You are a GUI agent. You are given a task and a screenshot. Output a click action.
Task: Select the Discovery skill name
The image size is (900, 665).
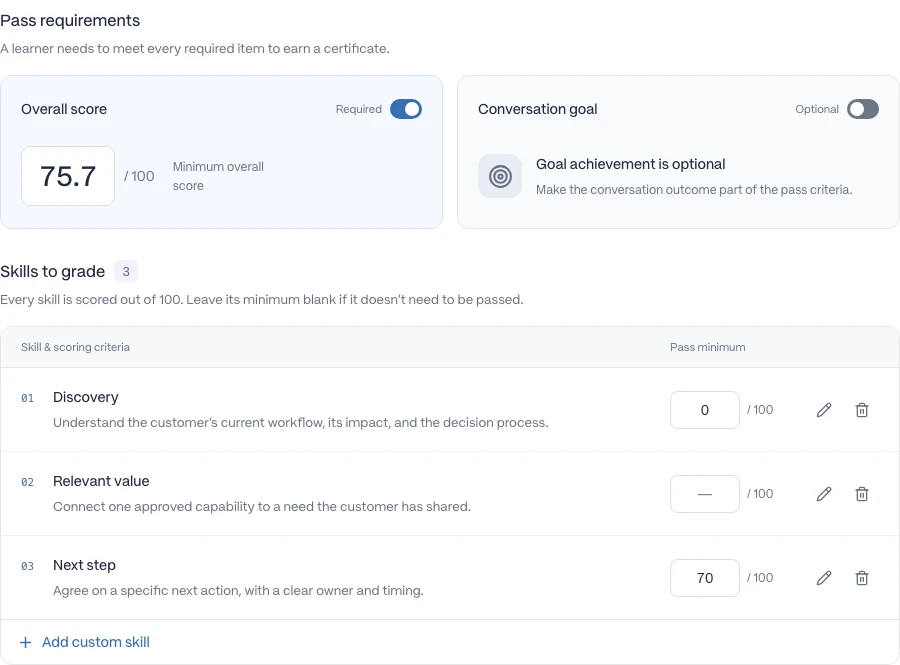[x=86, y=397]
